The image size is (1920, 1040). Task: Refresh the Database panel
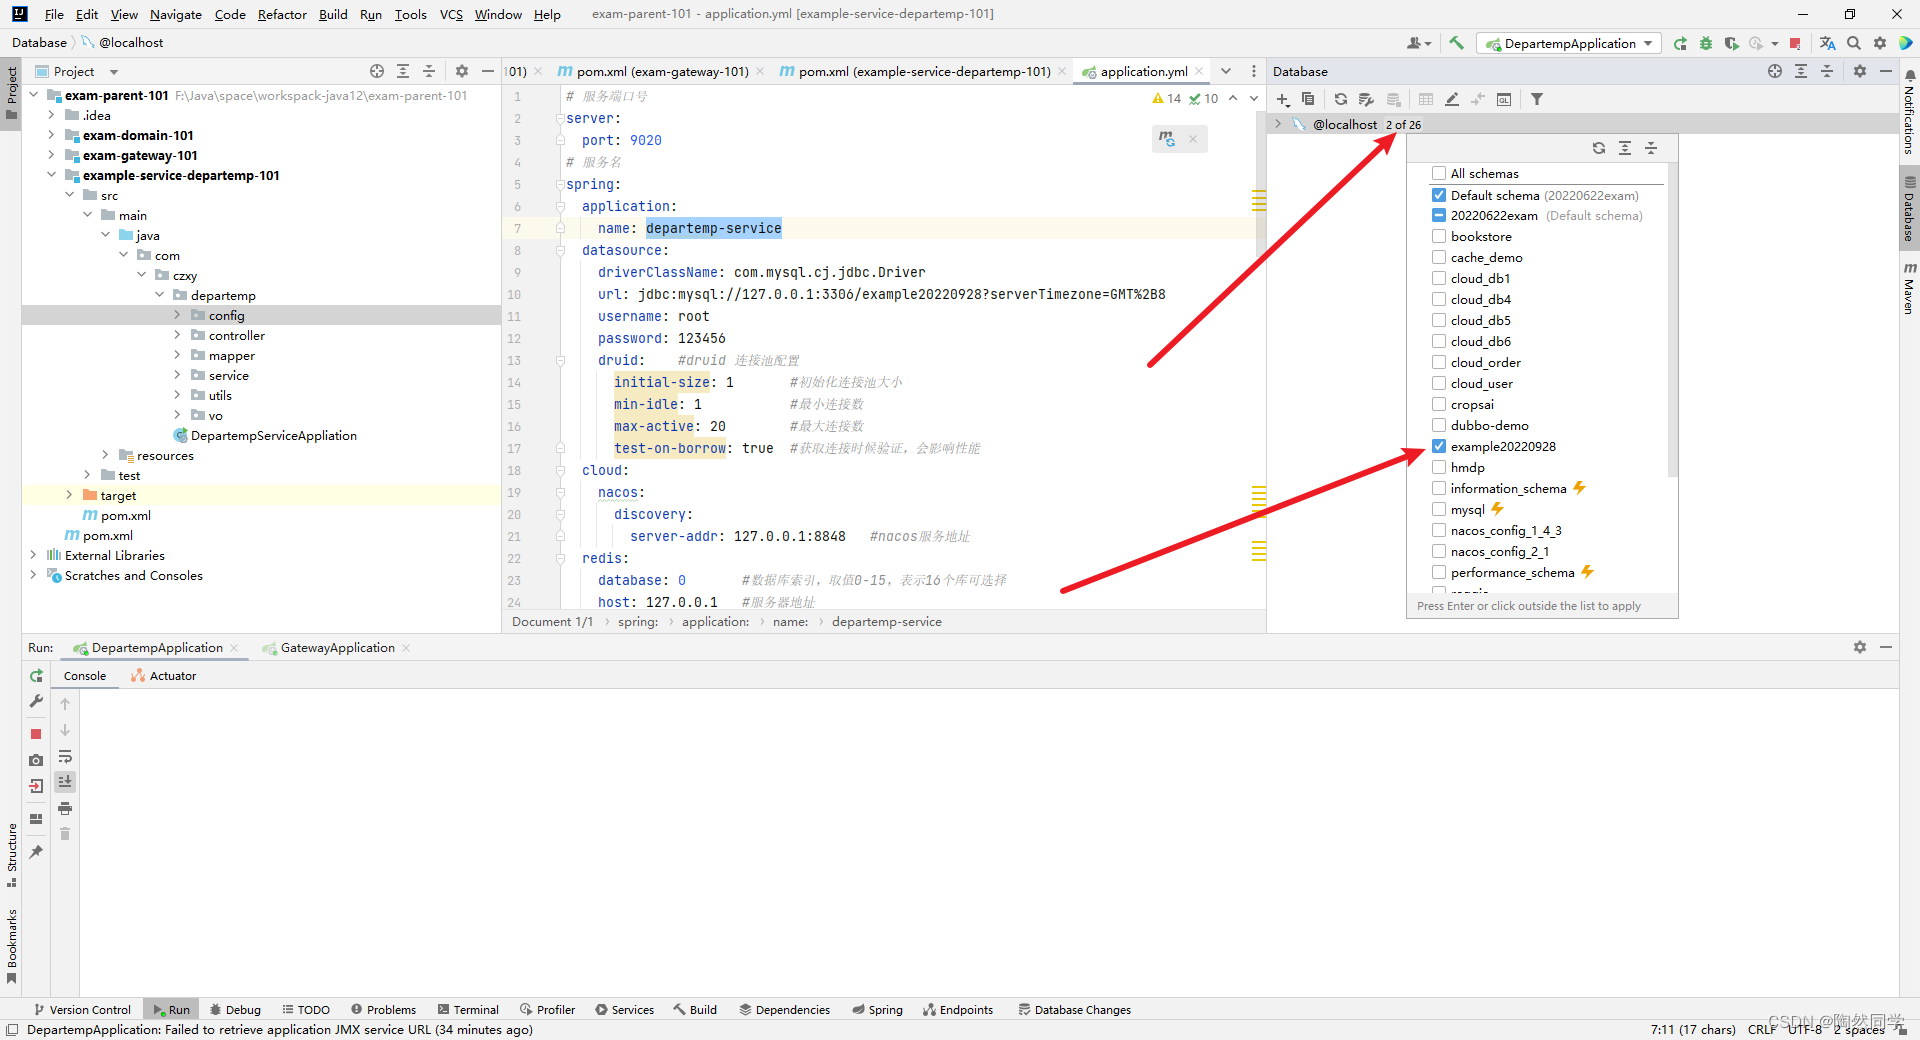pos(1341,99)
